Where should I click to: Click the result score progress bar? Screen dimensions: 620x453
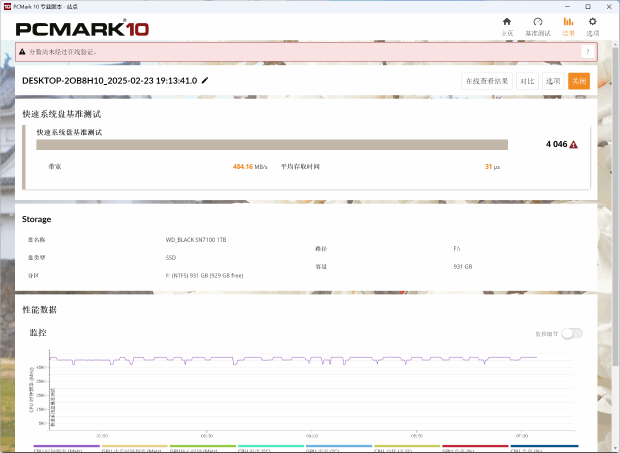[x=272, y=145]
